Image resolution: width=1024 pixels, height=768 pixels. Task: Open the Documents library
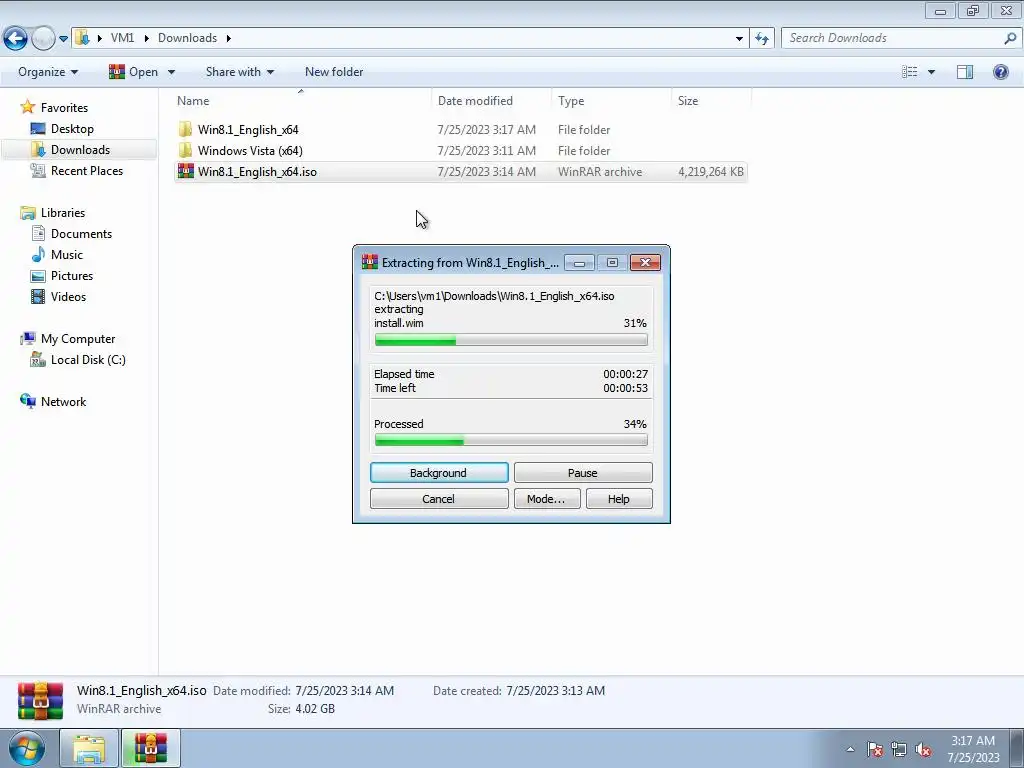[x=81, y=234]
